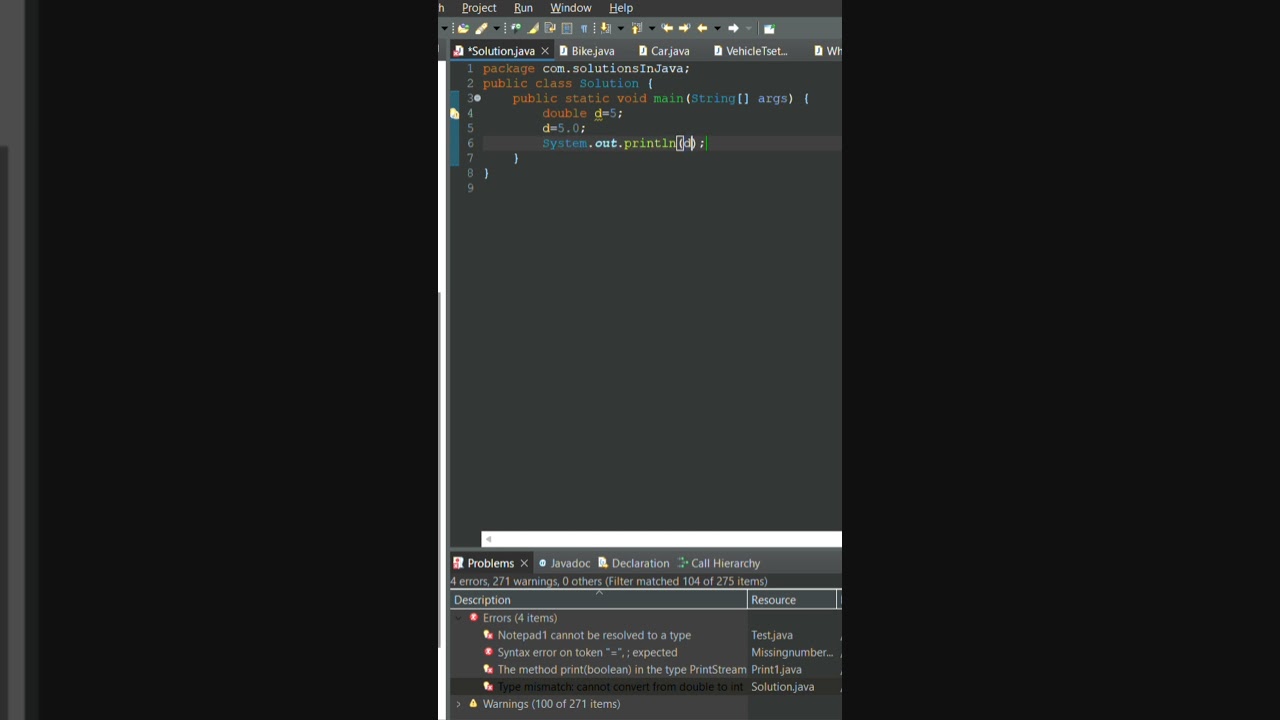1280x720 pixels.
Task: Open the Window menu
Action: coord(571,8)
